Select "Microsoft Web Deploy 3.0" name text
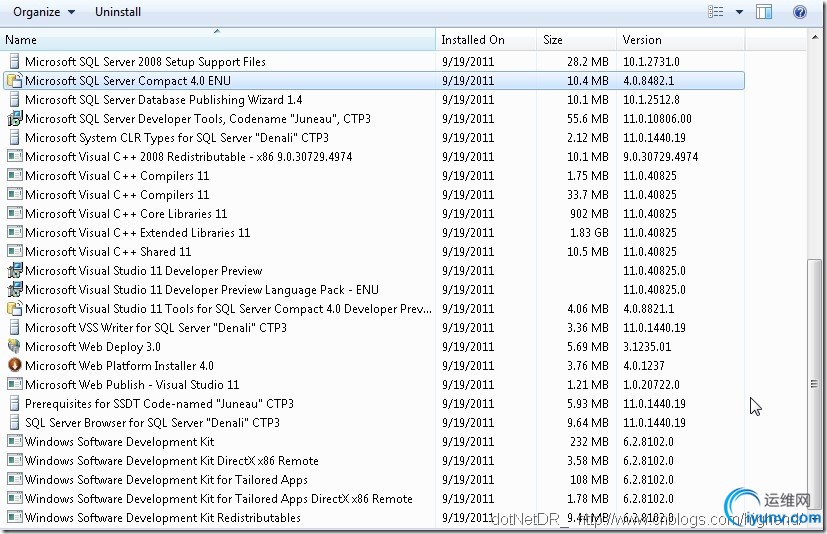Image resolution: width=827 pixels, height=534 pixels. [93, 347]
